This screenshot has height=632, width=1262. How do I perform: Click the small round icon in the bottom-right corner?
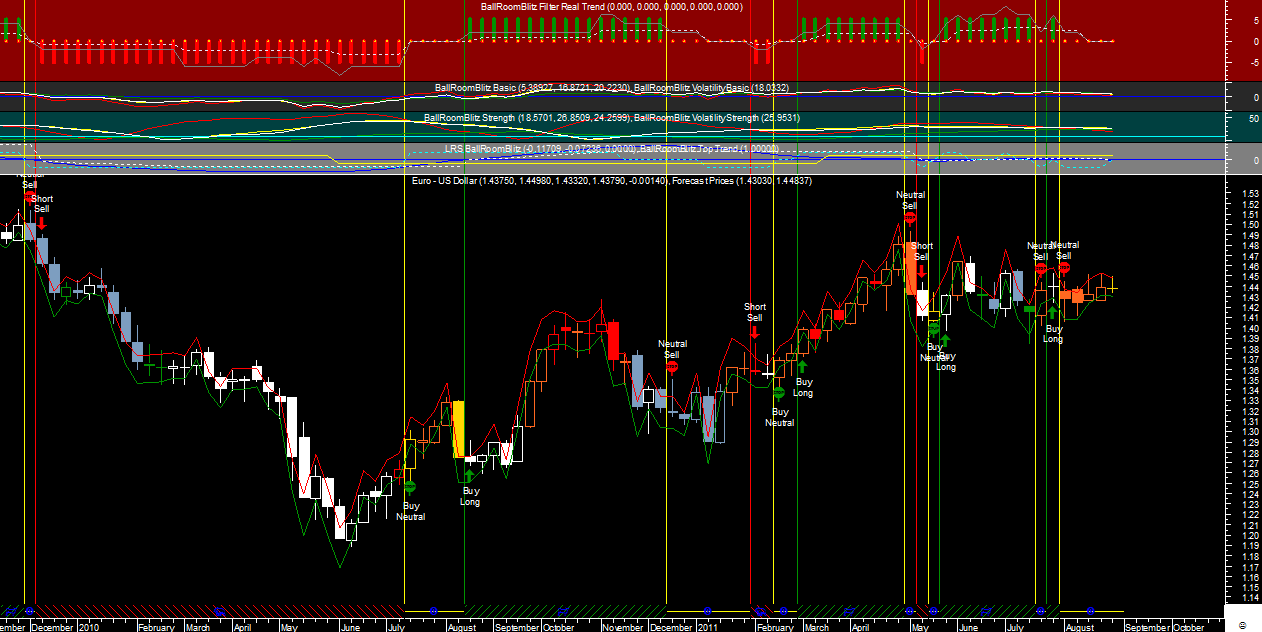1241,625
